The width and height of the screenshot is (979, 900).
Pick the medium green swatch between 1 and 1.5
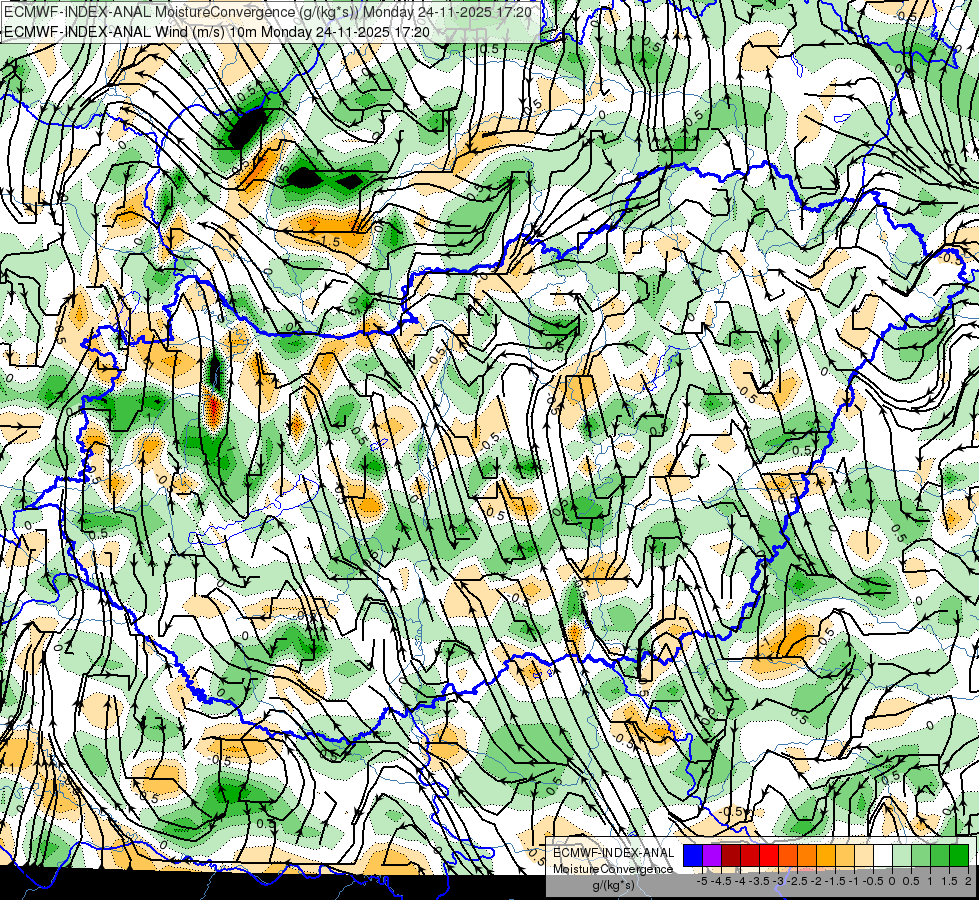(940, 856)
